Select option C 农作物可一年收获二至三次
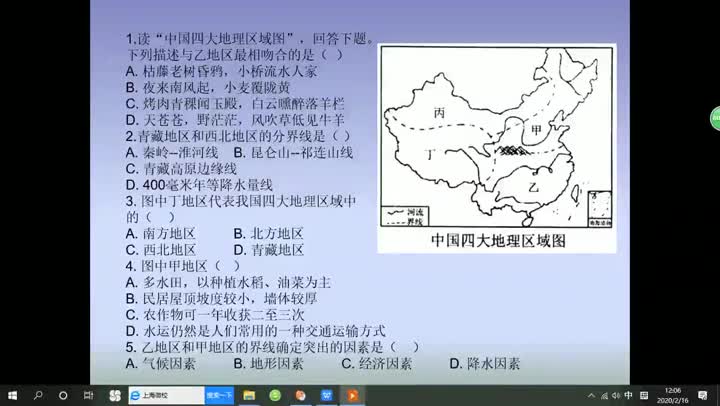Image resolution: width=720 pixels, height=406 pixels. [x=215, y=315]
